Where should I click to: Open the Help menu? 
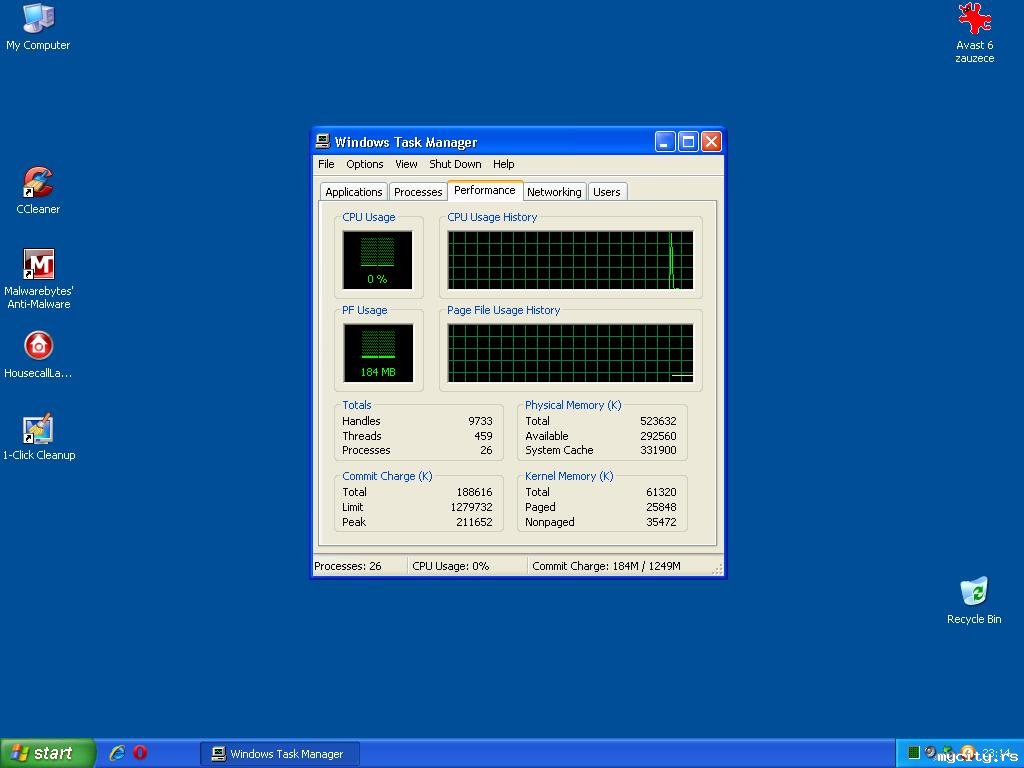click(x=504, y=164)
